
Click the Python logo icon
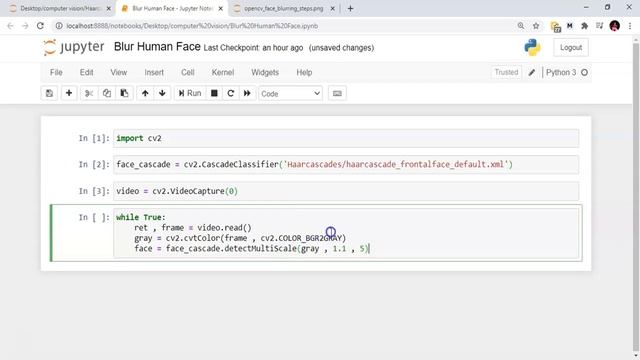(532, 48)
